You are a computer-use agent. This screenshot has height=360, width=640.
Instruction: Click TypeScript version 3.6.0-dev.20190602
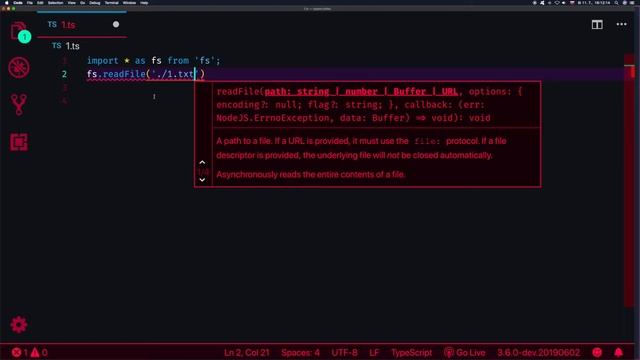pos(538,353)
